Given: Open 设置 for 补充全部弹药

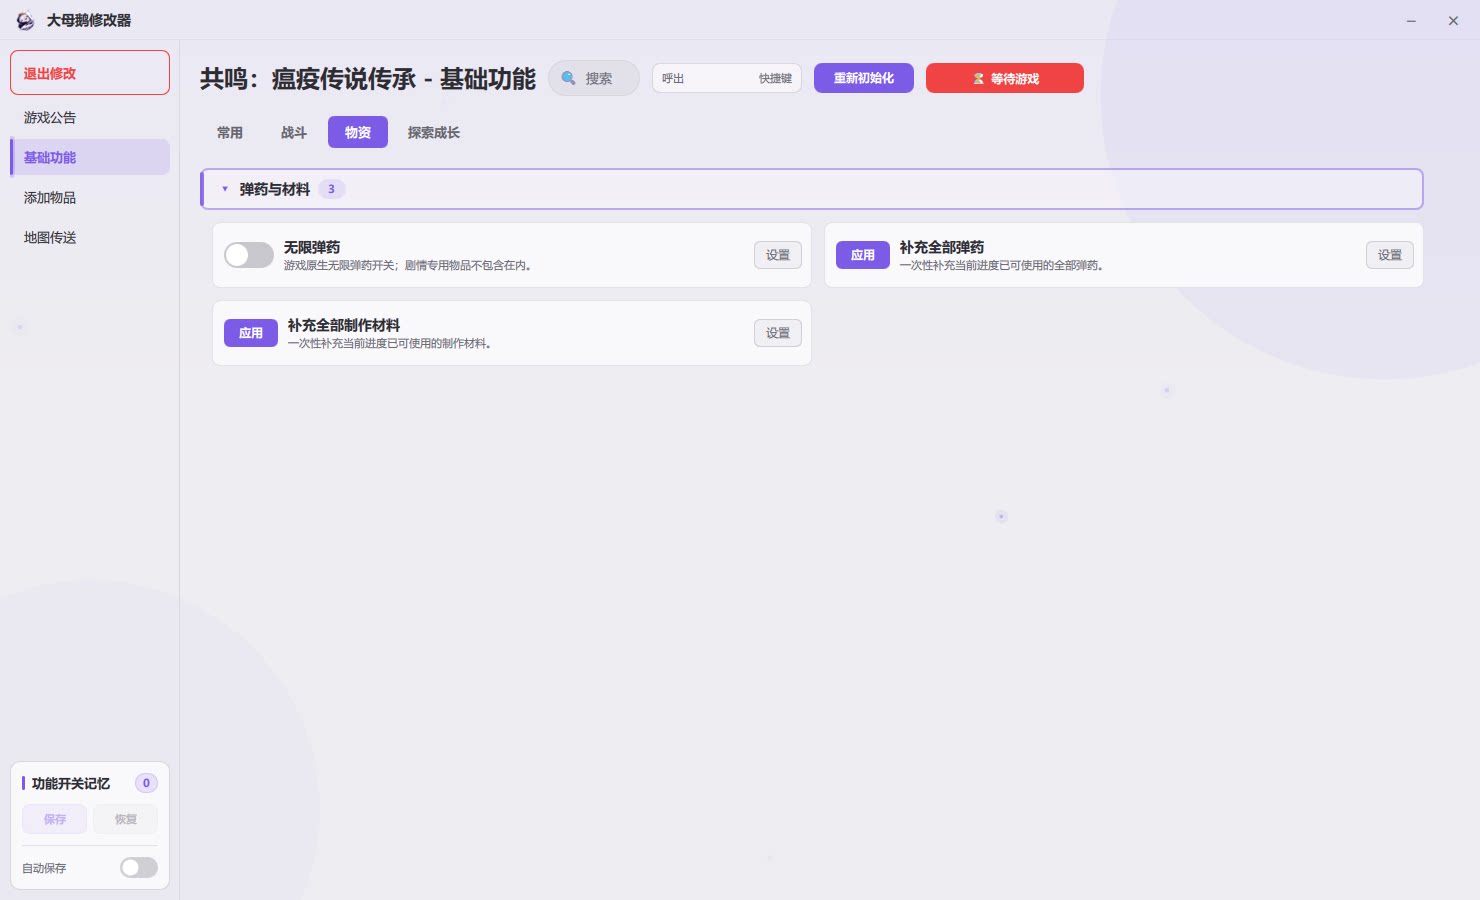Looking at the screenshot, I should point(1390,255).
